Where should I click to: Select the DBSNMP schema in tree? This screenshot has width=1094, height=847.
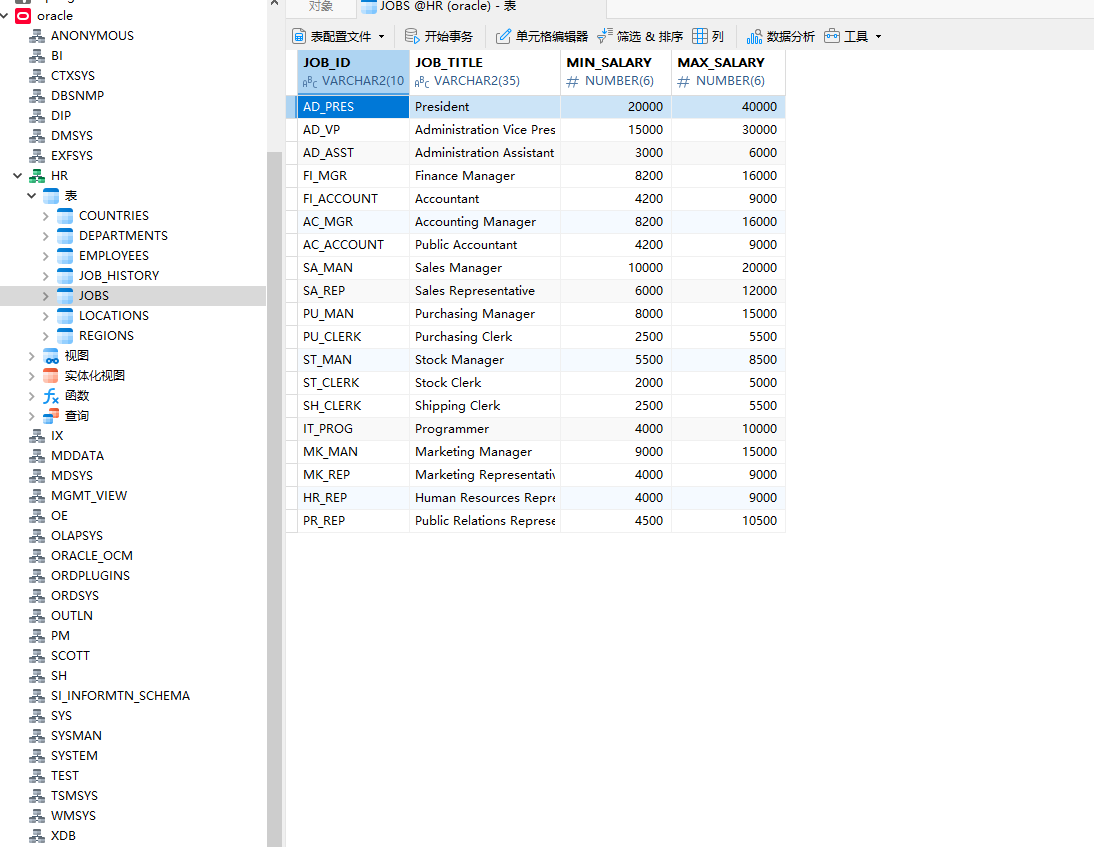click(x=77, y=96)
